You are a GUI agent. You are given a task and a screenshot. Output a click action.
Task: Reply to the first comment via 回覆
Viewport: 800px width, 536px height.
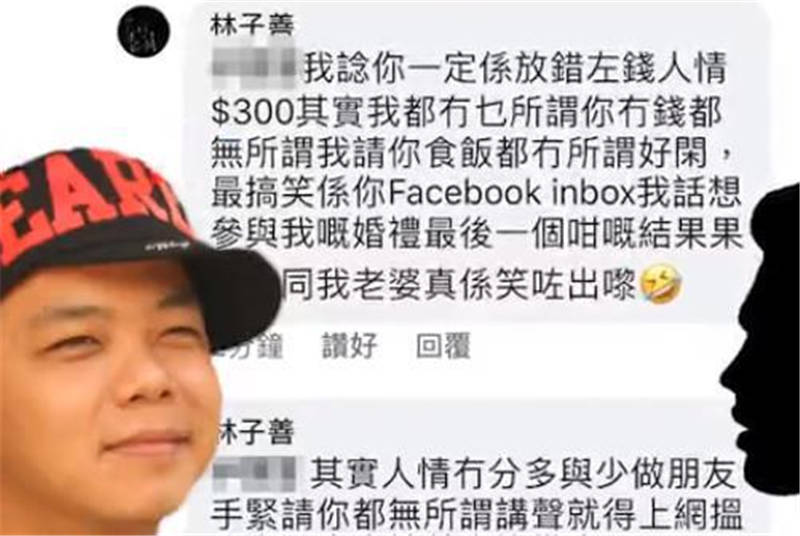[442, 346]
